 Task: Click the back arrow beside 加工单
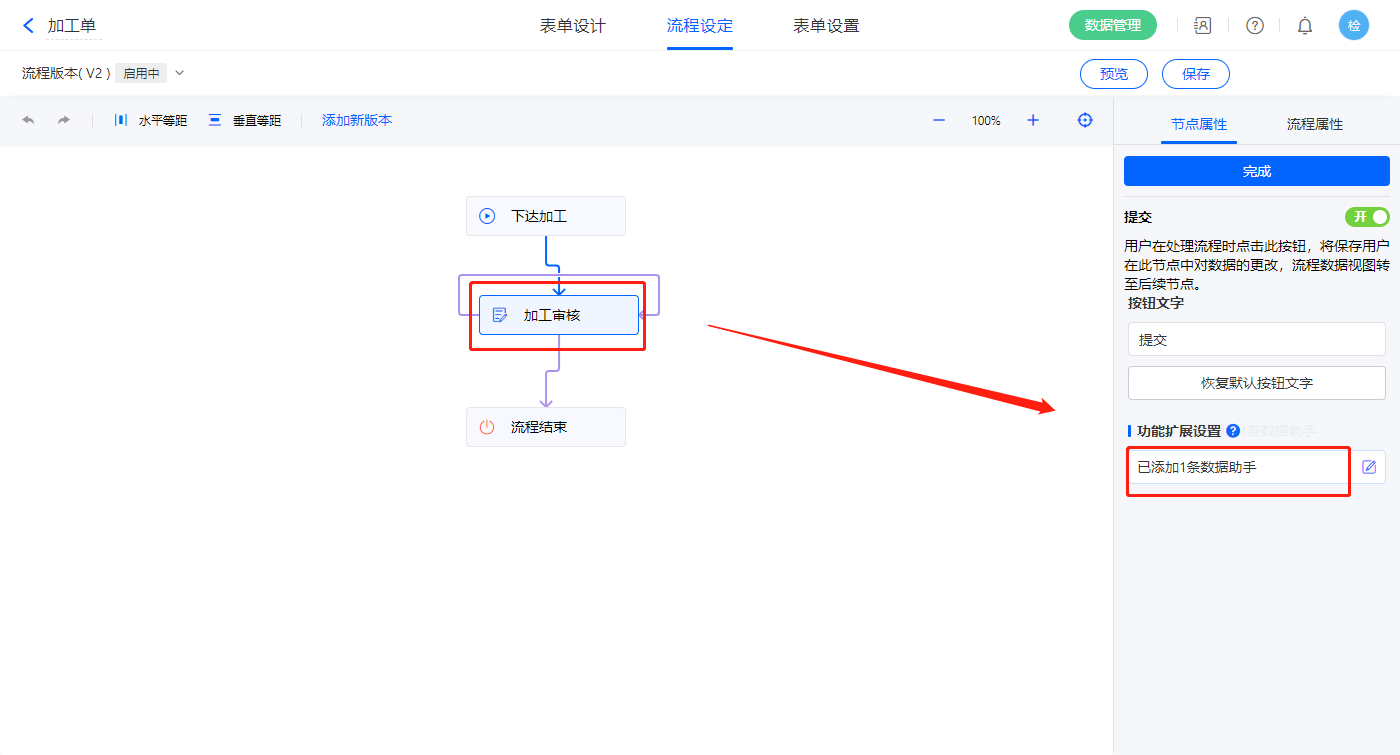click(28, 26)
